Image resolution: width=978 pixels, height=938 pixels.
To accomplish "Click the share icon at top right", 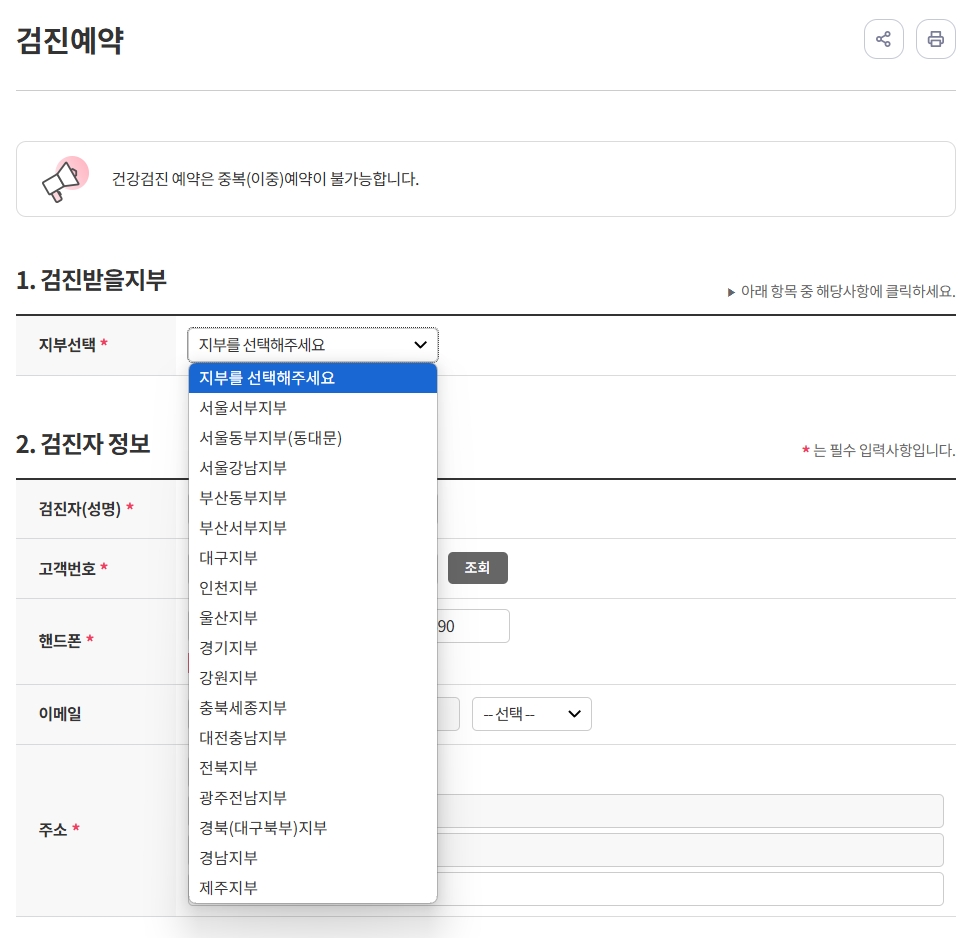I will point(884,39).
